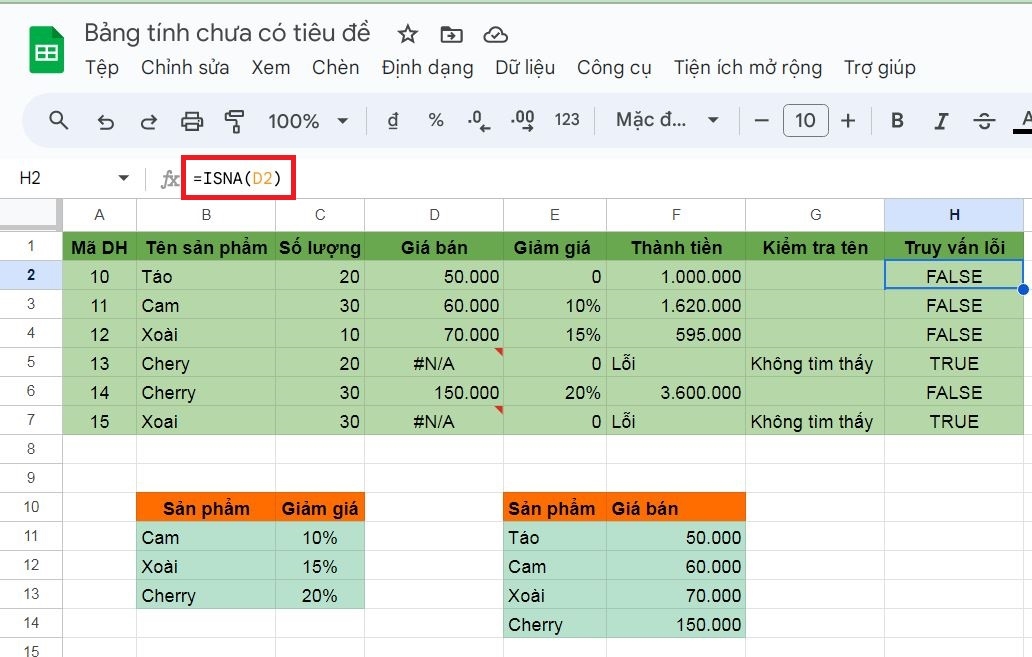This screenshot has width=1032, height=657.
Task: Click the title Bảng tính chưa có tiêu đề
Action: [227, 33]
